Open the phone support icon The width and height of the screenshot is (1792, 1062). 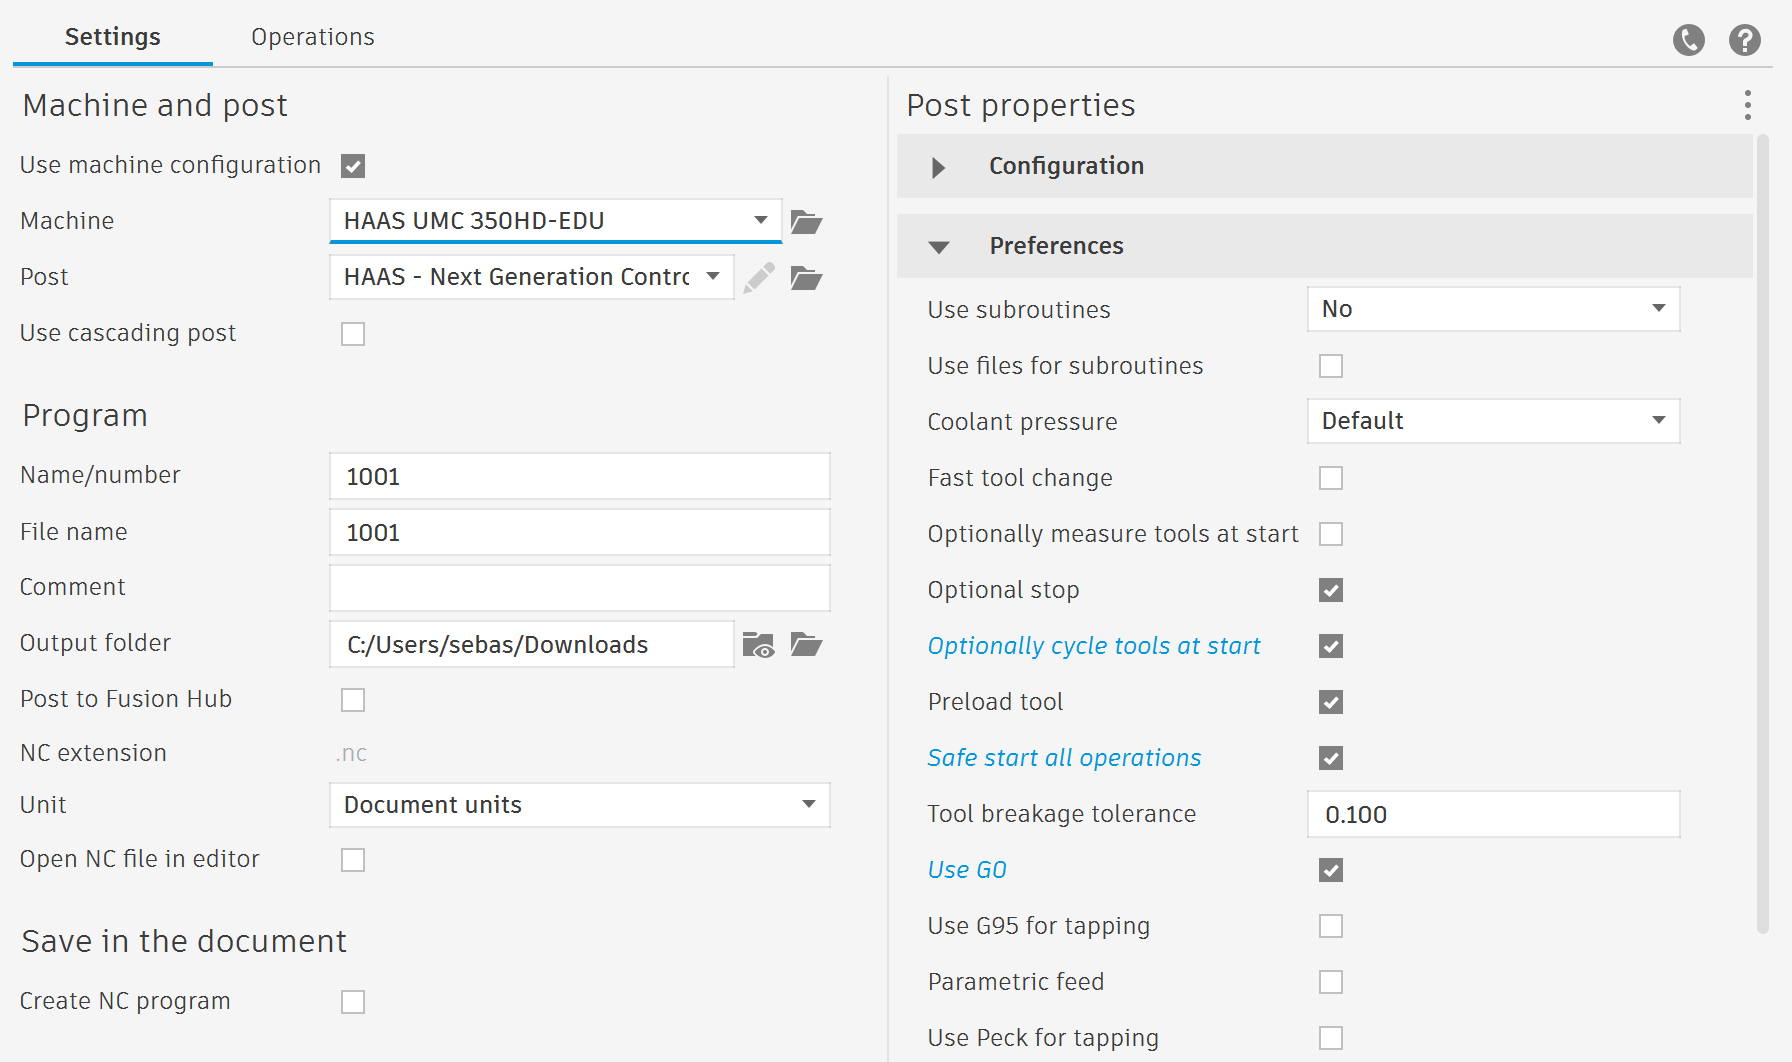1689,40
